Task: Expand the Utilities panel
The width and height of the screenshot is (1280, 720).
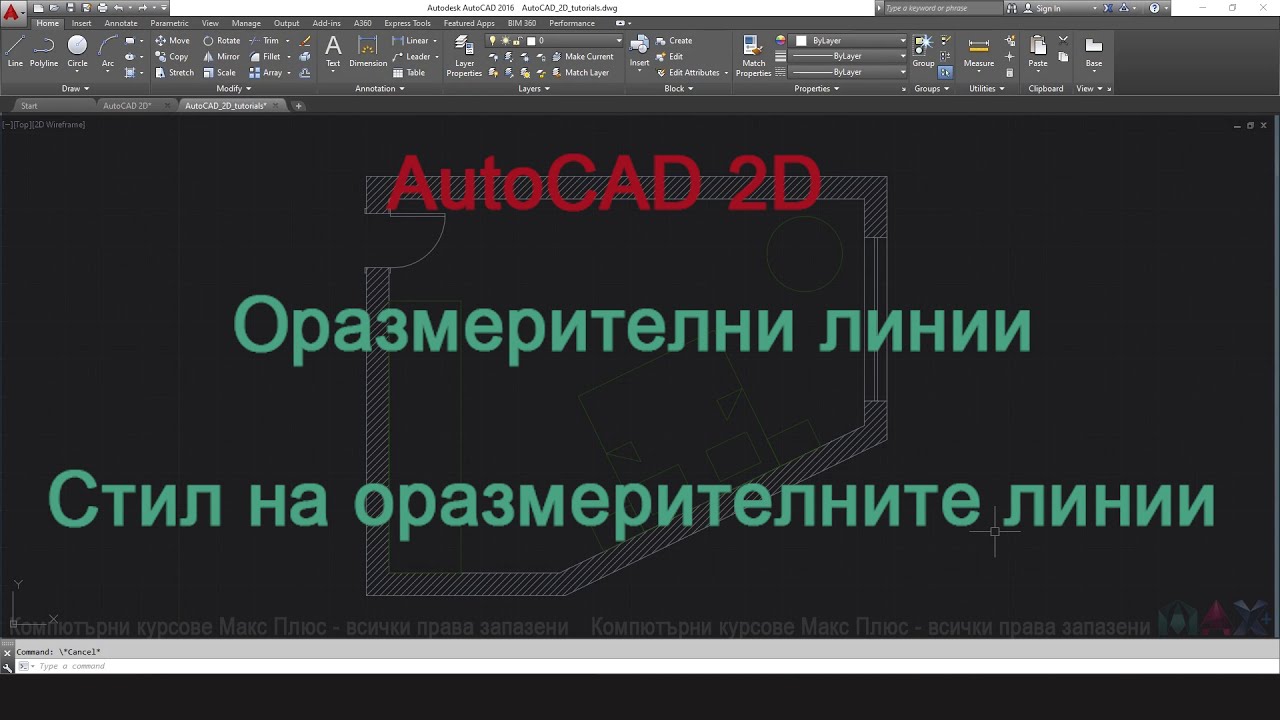Action: click(987, 88)
